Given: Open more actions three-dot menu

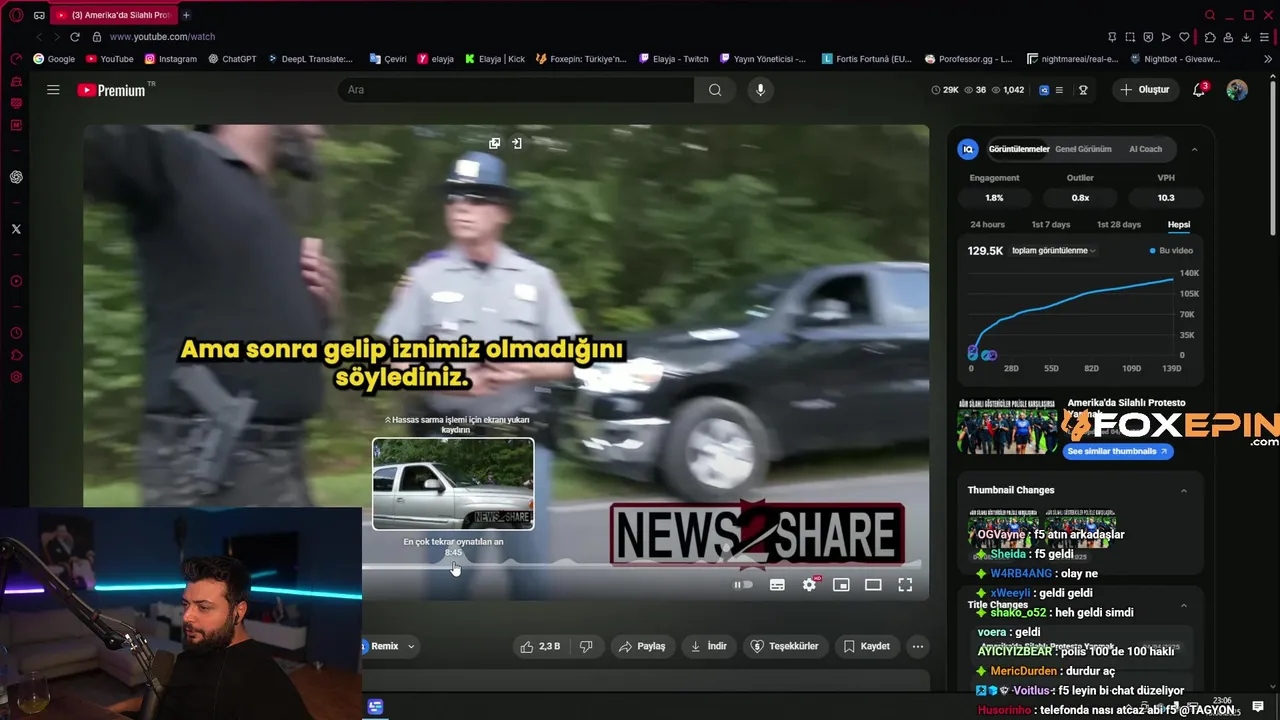Looking at the screenshot, I should coord(917,647).
